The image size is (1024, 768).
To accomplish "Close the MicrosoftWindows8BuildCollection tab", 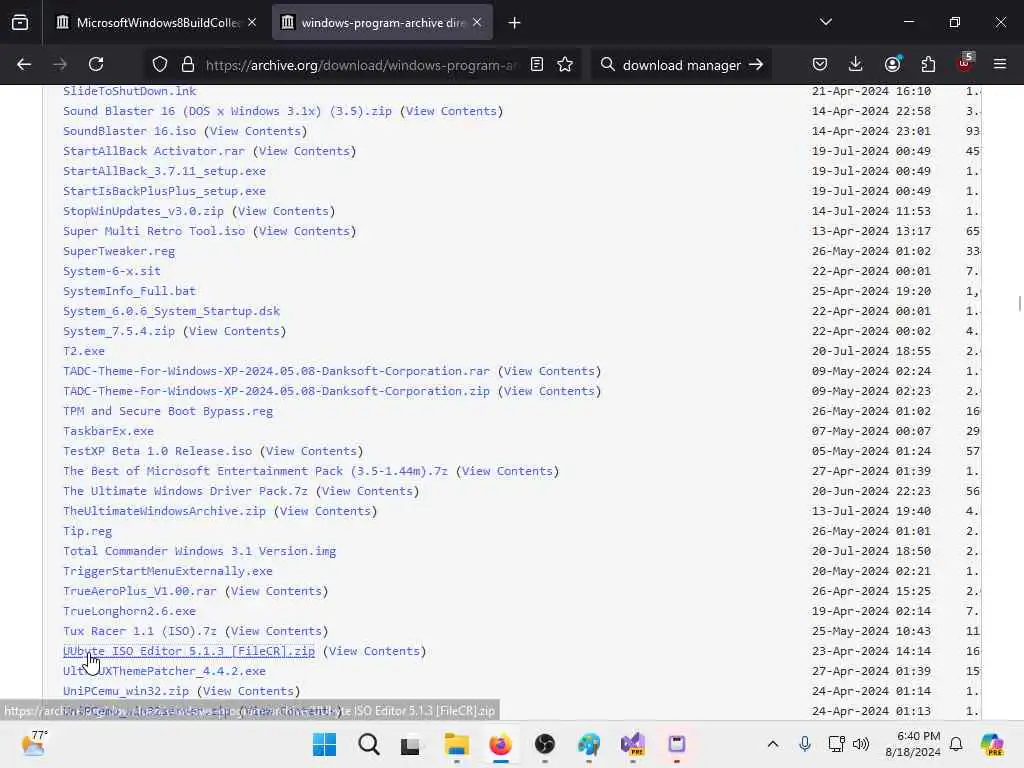I will [252, 22].
